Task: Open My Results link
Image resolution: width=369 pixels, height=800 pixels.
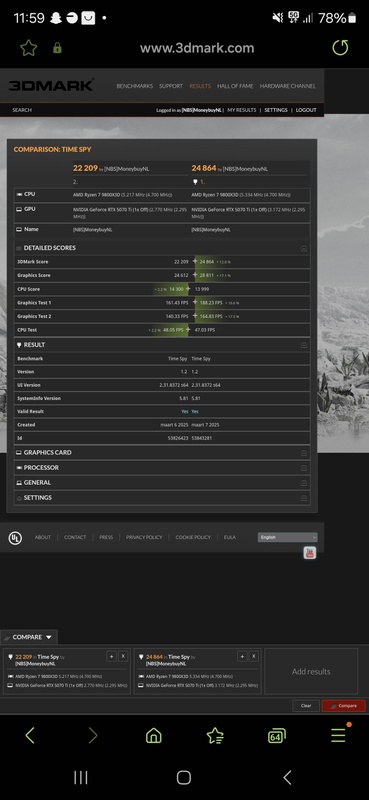Action: [241, 110]
